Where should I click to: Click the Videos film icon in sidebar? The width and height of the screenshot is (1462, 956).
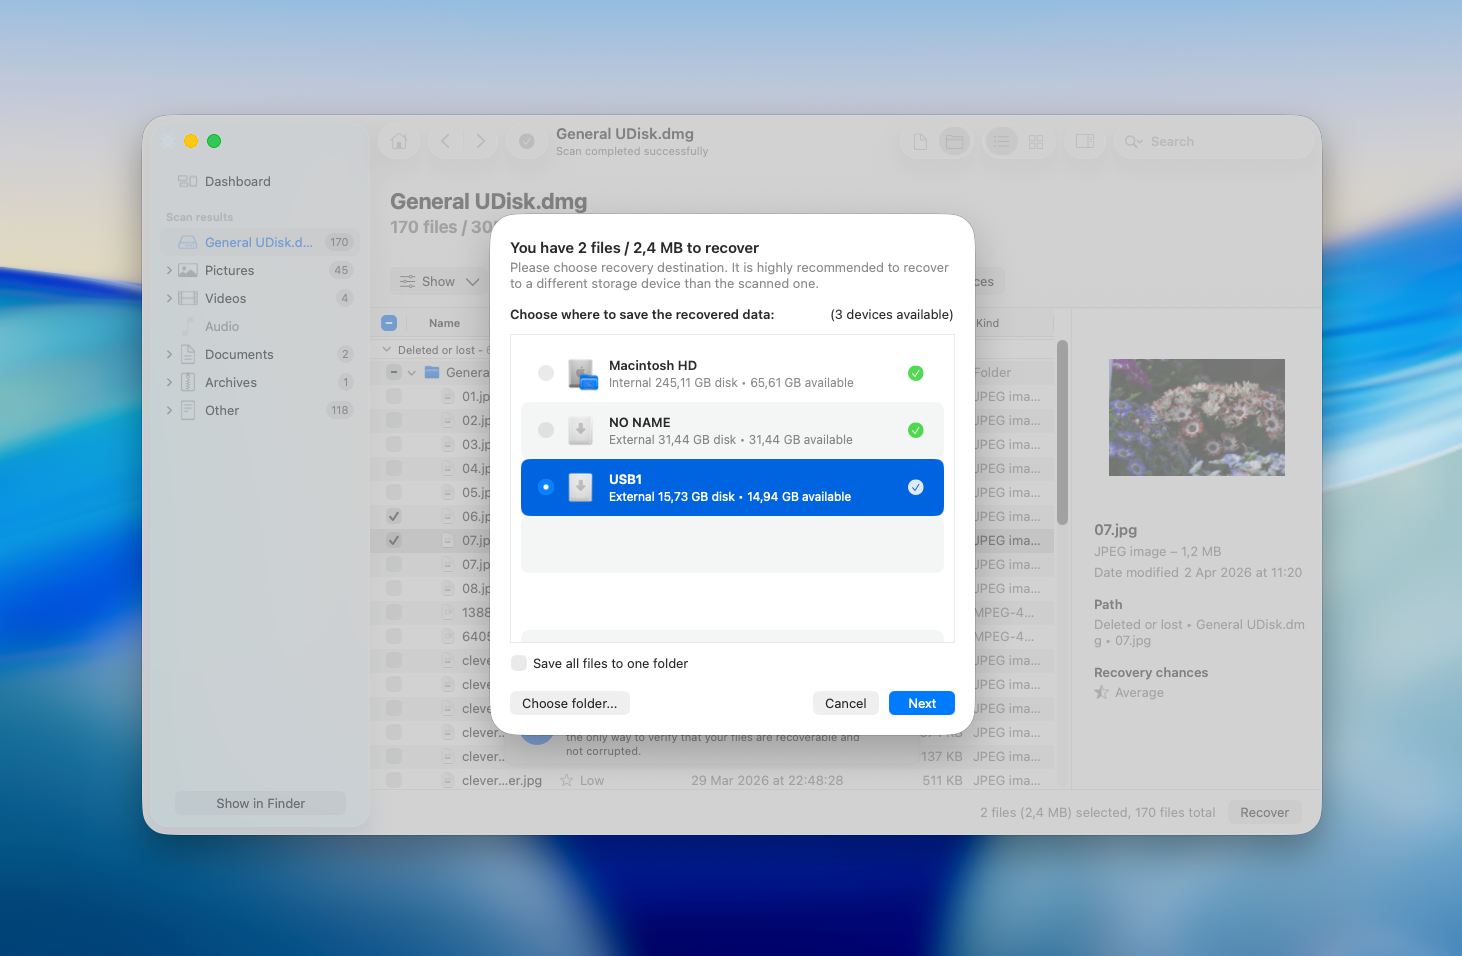pyautogui.click(x=188, y=298)
